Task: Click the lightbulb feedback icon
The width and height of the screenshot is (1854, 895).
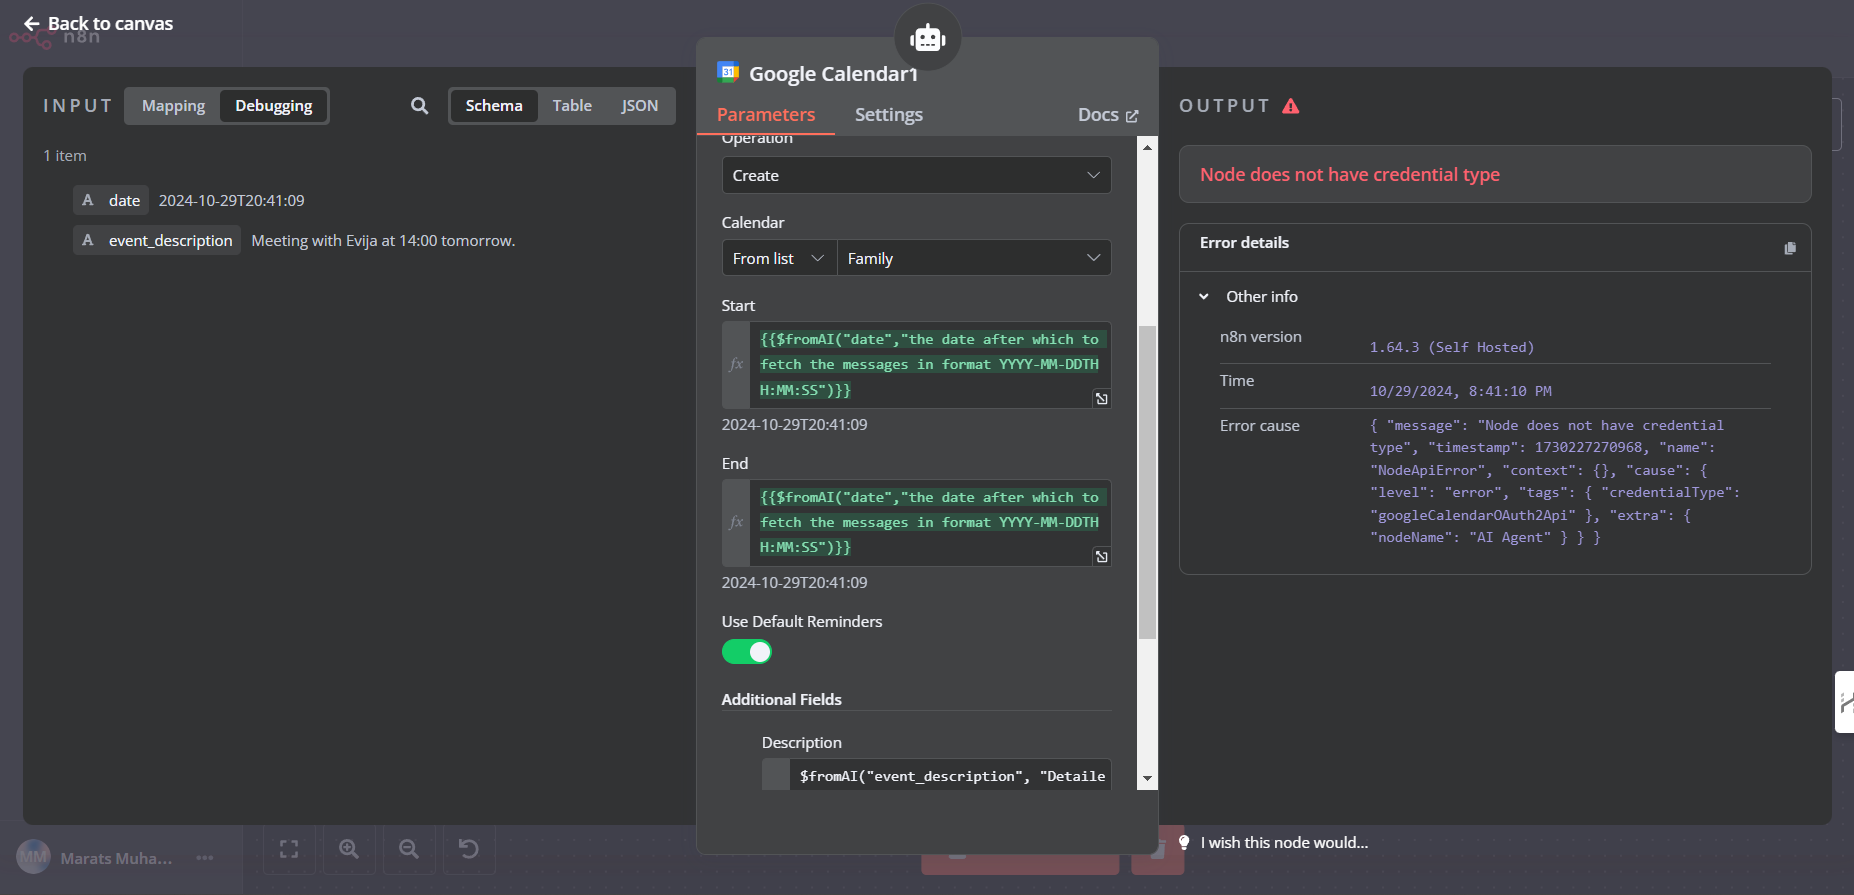Action: [1184, 843]
